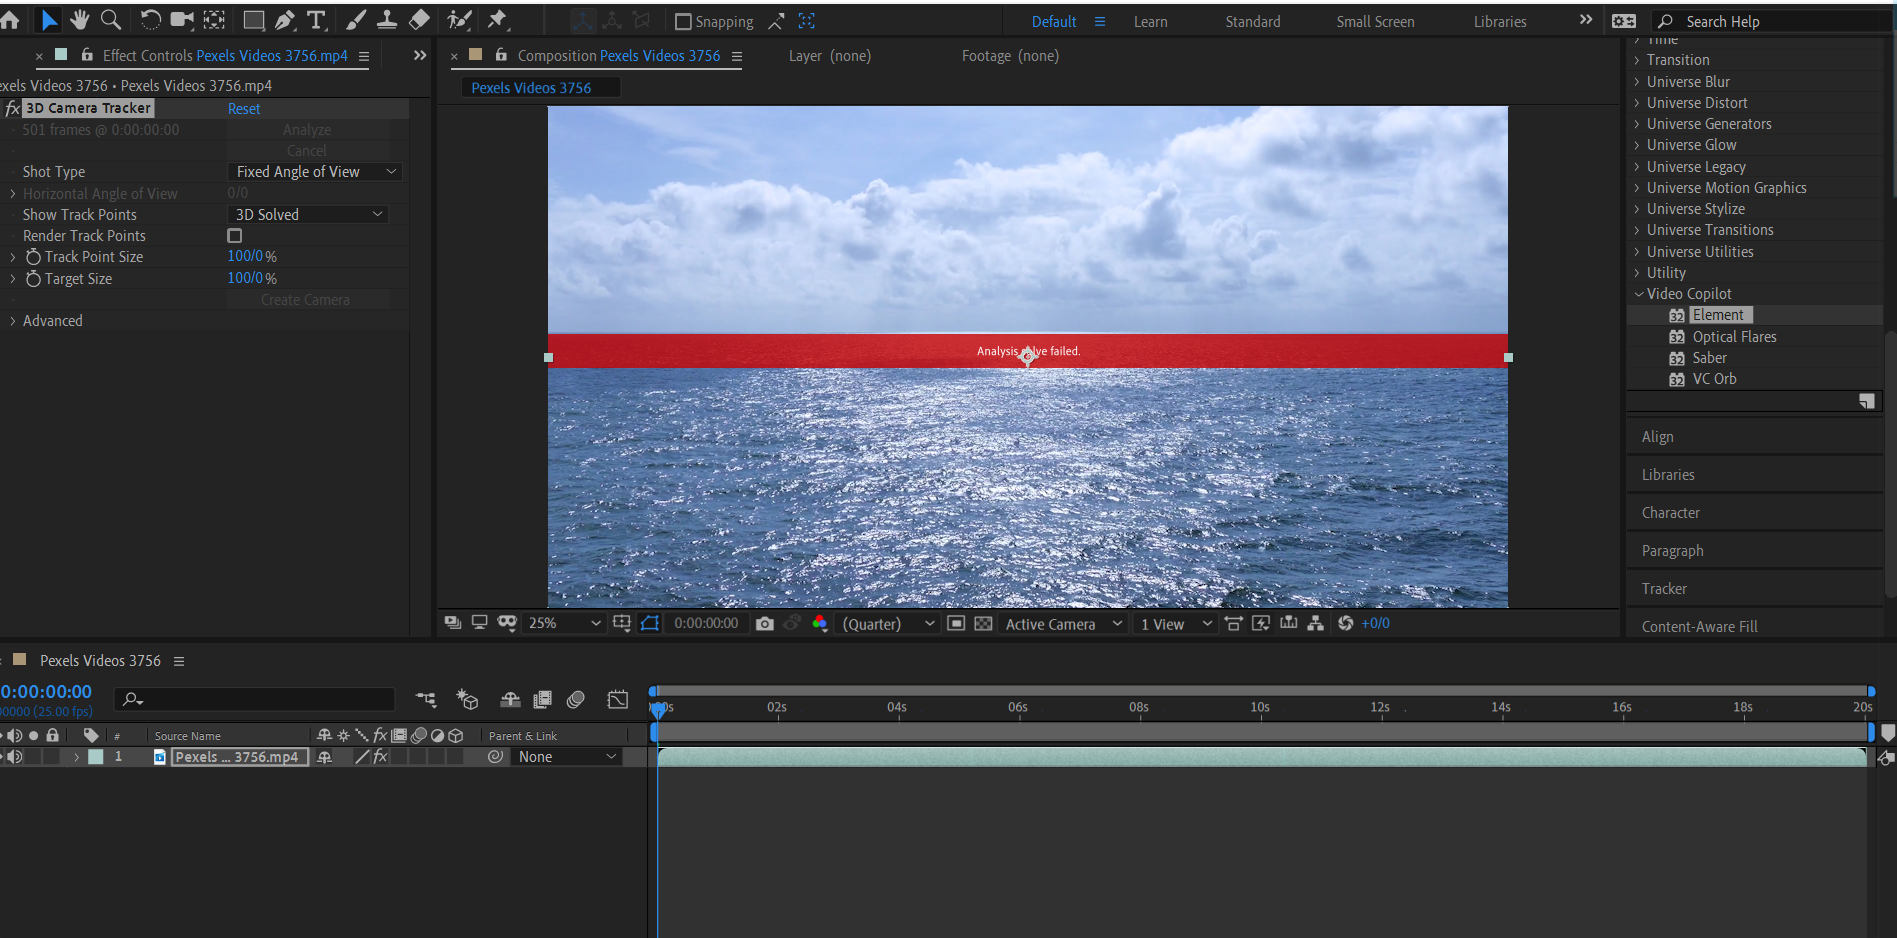Click the Element effect preset icon

coord(1677,315)
